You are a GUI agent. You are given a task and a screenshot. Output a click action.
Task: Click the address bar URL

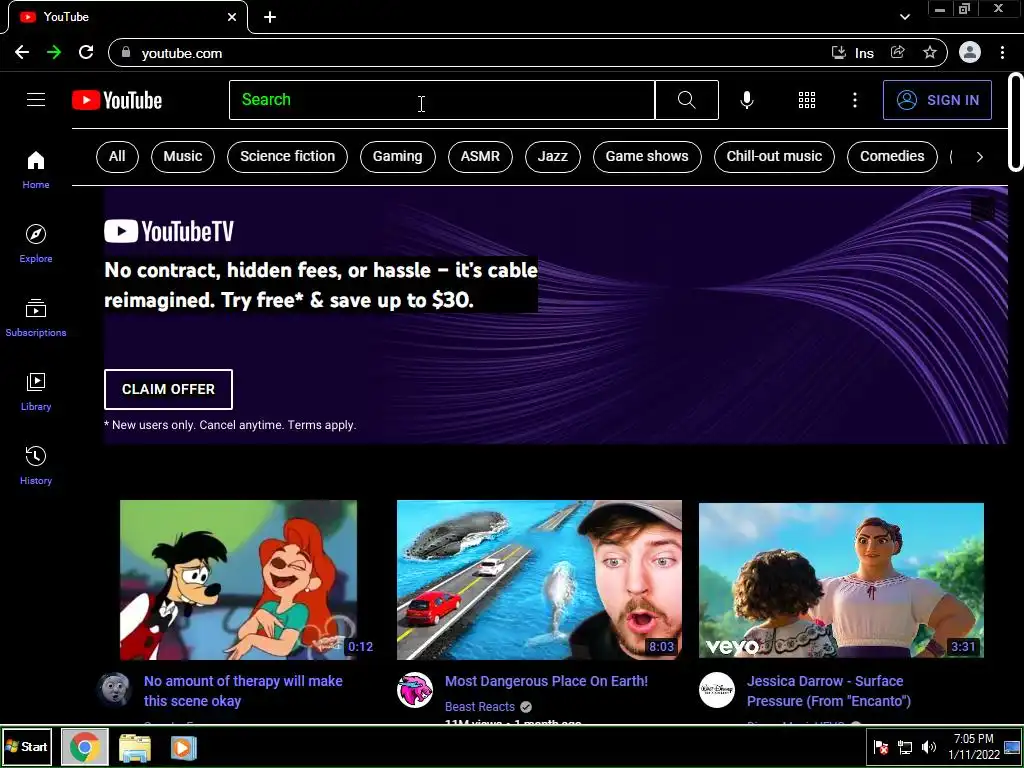(182, 54)
